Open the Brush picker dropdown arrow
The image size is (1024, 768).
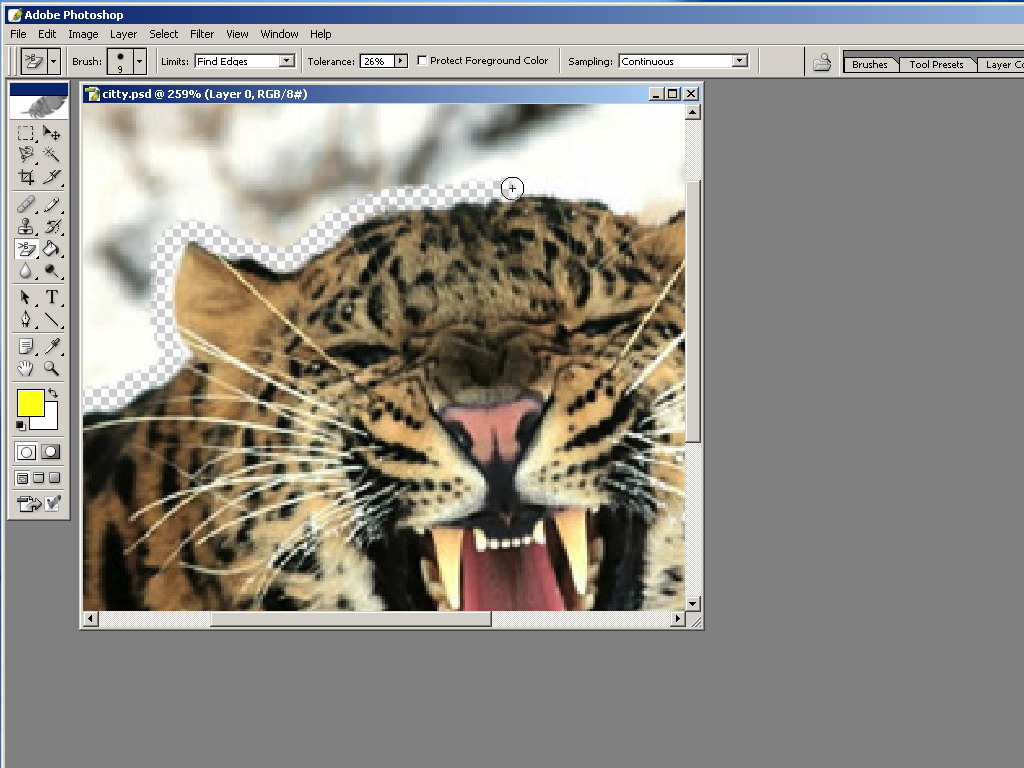(139, 62)
